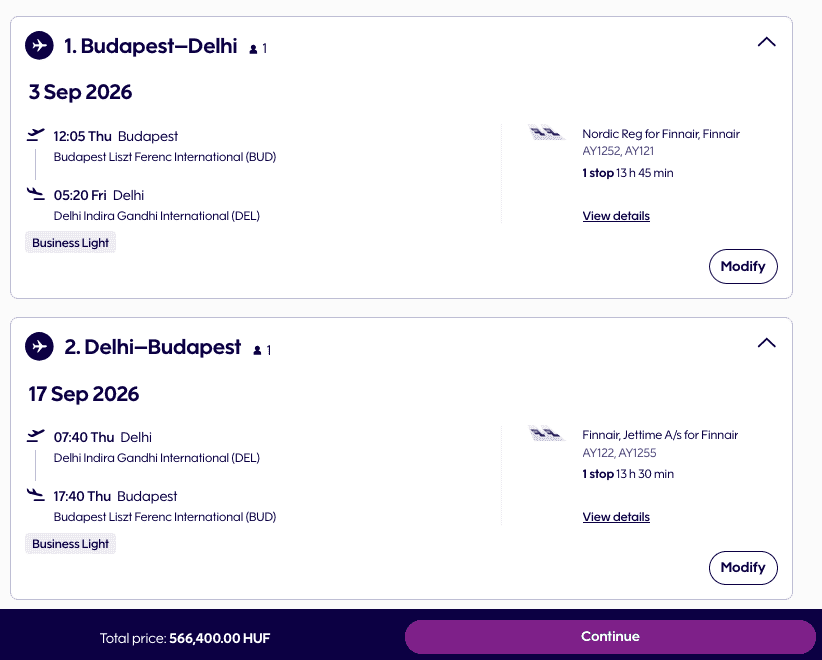Modify the Delhi–Budapest return flight
This screenshot has width=822, height=660.
743,567
